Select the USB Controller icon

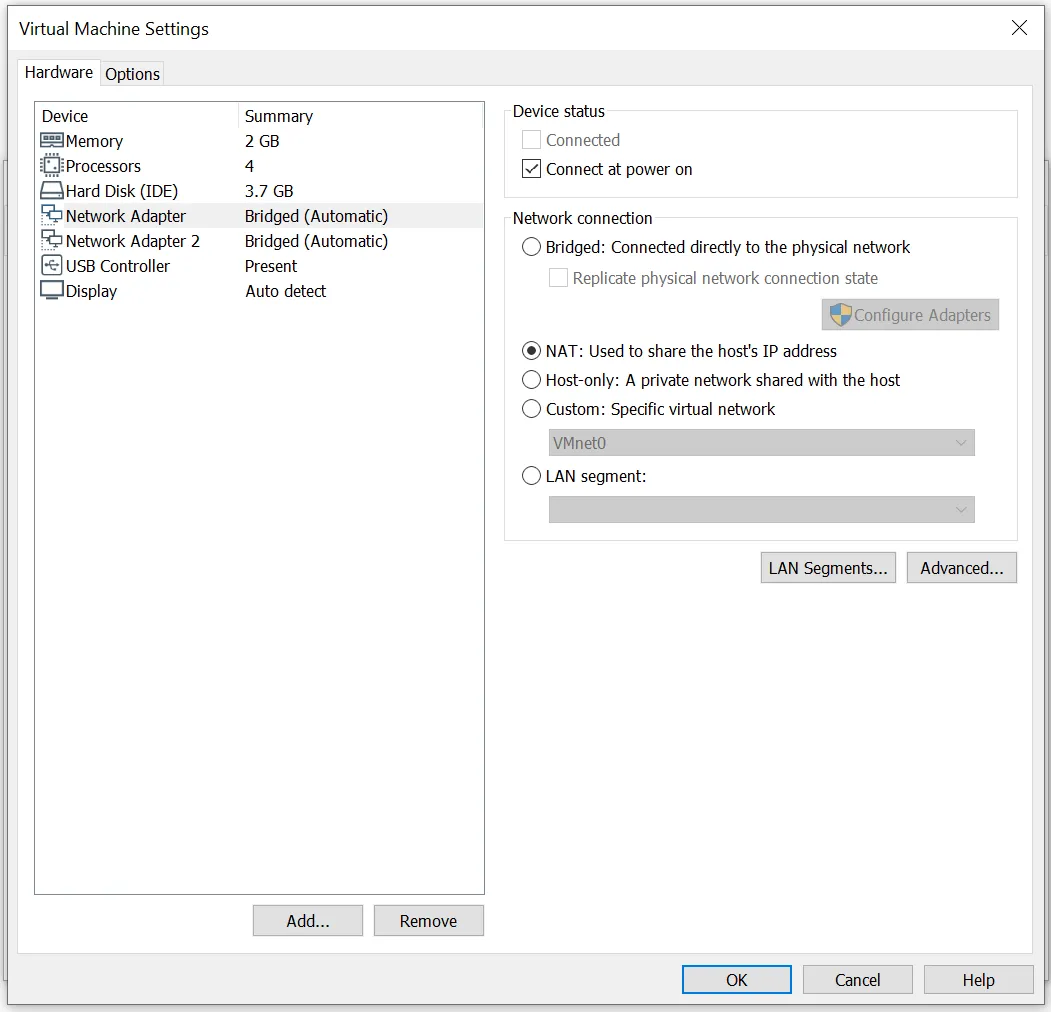pos(52,266)
